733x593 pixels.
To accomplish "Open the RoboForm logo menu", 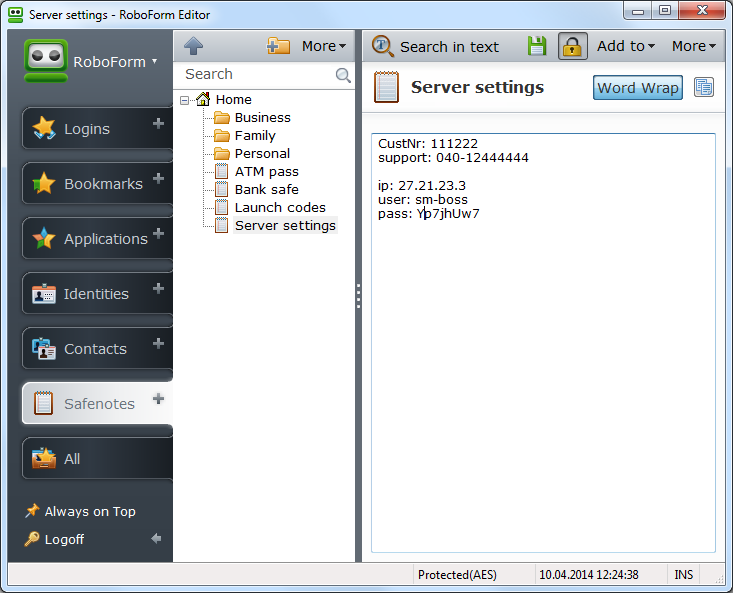I will click(x=91, y=61).
